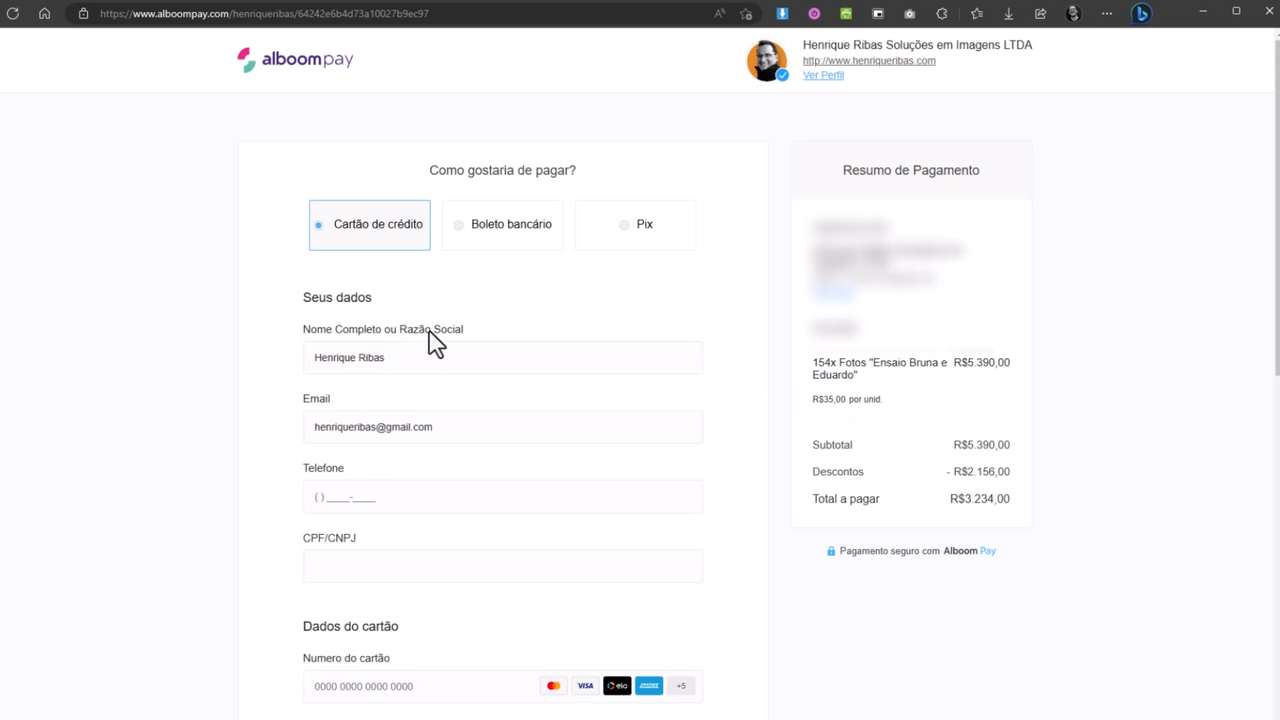Click the browser refresh icon
Image resolution: width=1280 pixels, height=720 pixels.
[x=13, y=14]
